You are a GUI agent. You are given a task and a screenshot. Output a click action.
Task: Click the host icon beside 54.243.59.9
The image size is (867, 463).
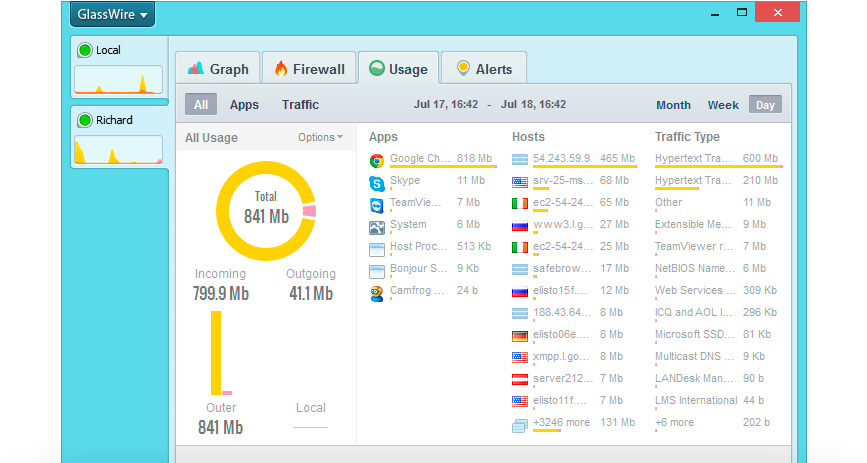point(520,160)
